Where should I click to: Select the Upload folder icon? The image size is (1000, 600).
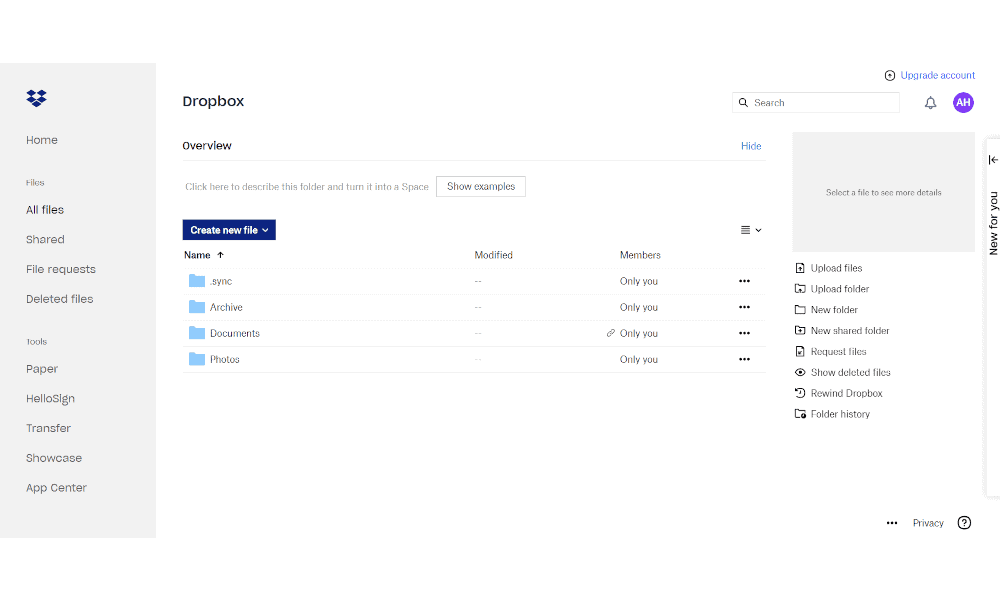click(800, 288)
